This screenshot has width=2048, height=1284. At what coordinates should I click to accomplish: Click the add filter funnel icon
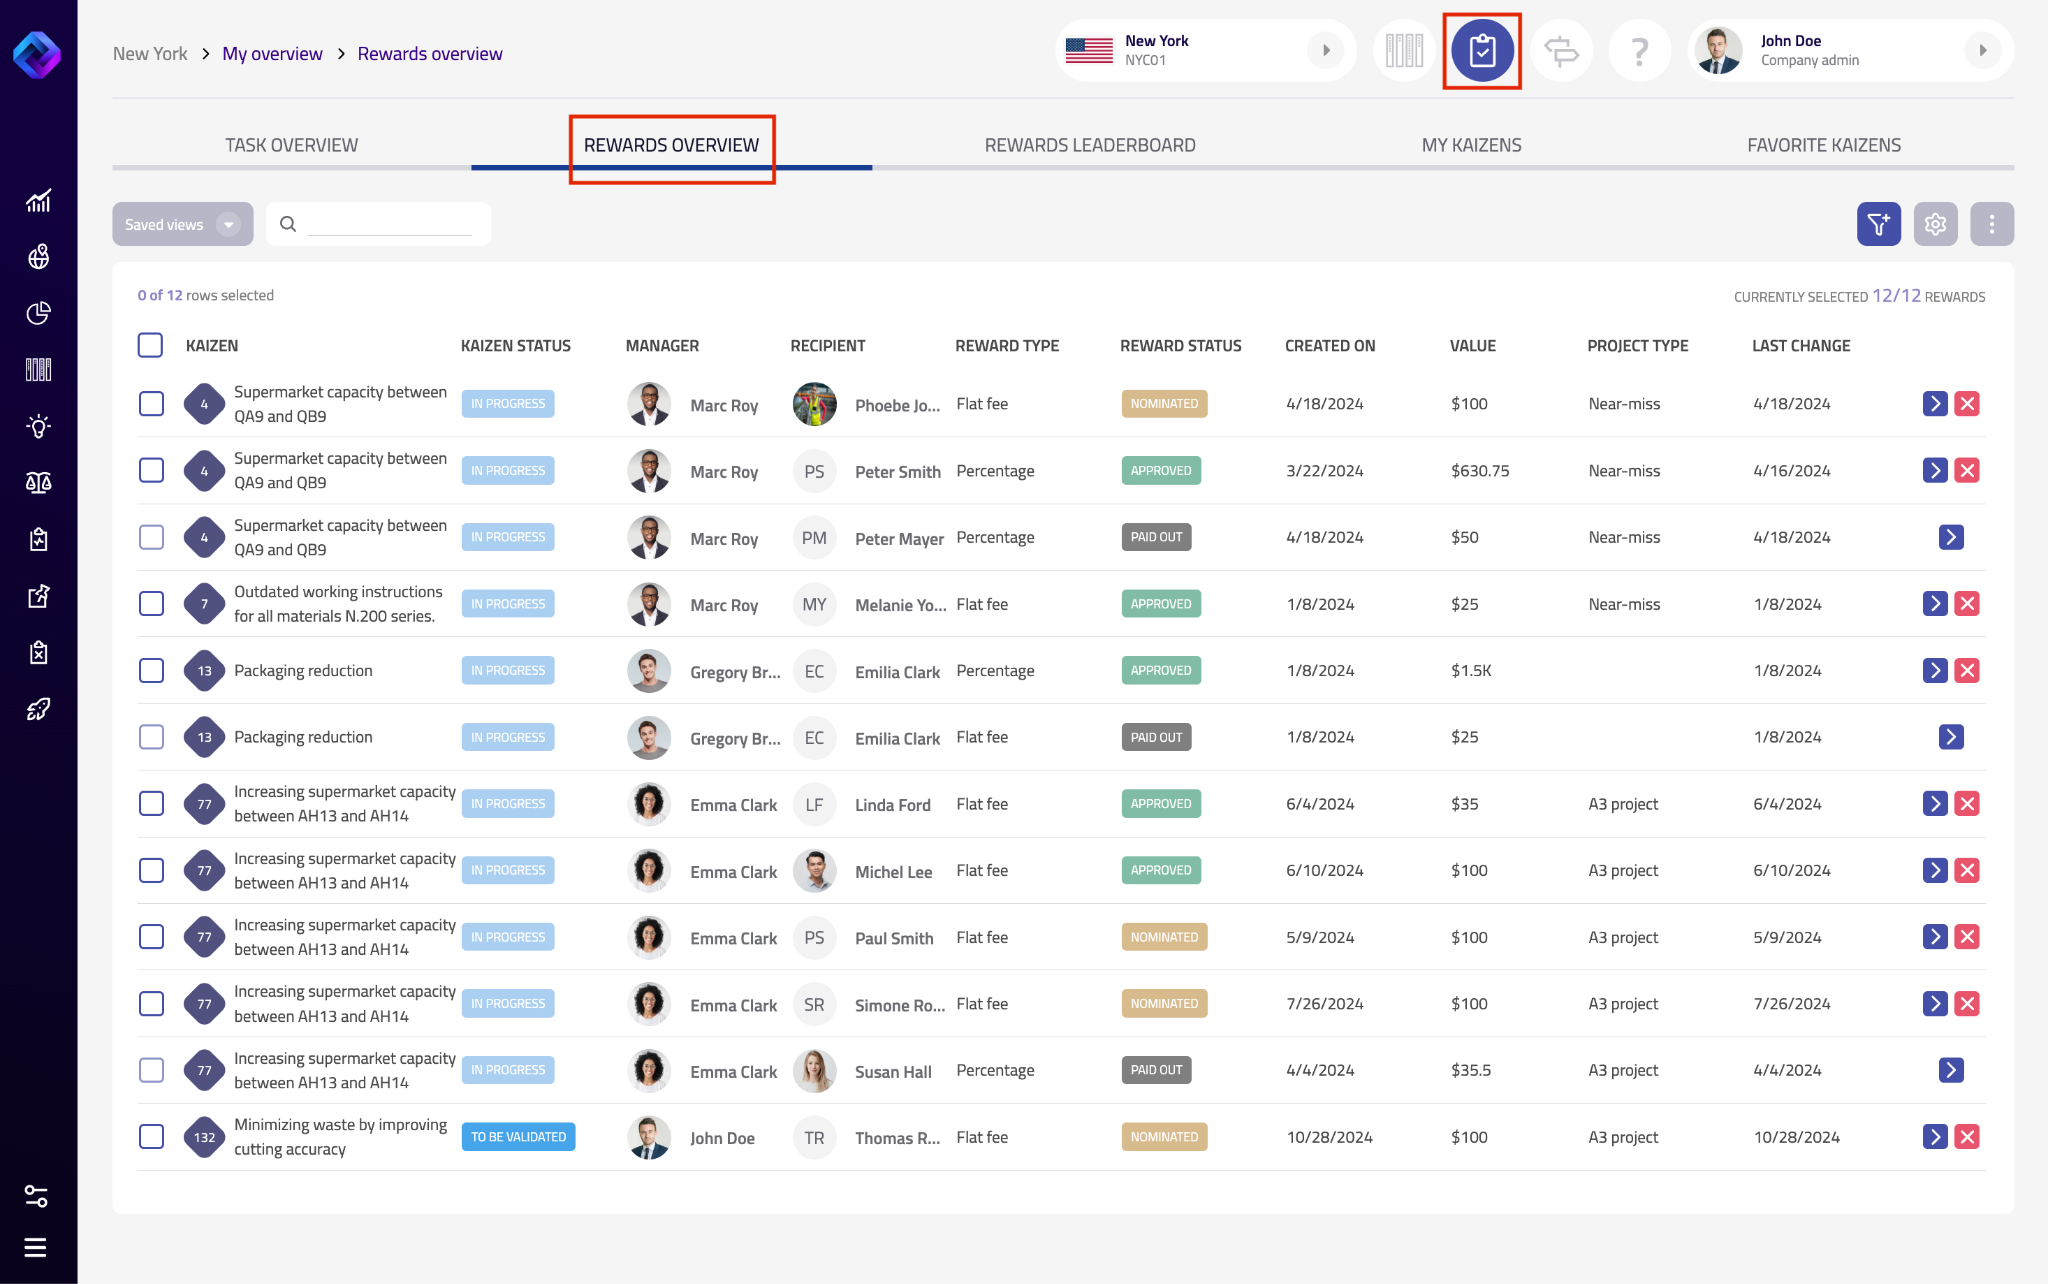(1878, 224)
